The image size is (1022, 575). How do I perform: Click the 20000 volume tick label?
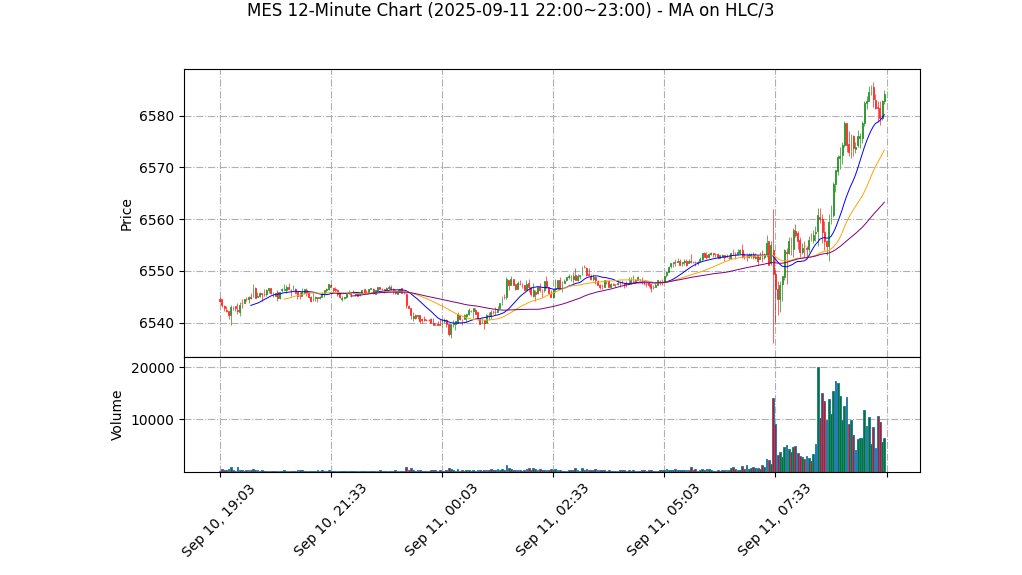coord(153,368)
